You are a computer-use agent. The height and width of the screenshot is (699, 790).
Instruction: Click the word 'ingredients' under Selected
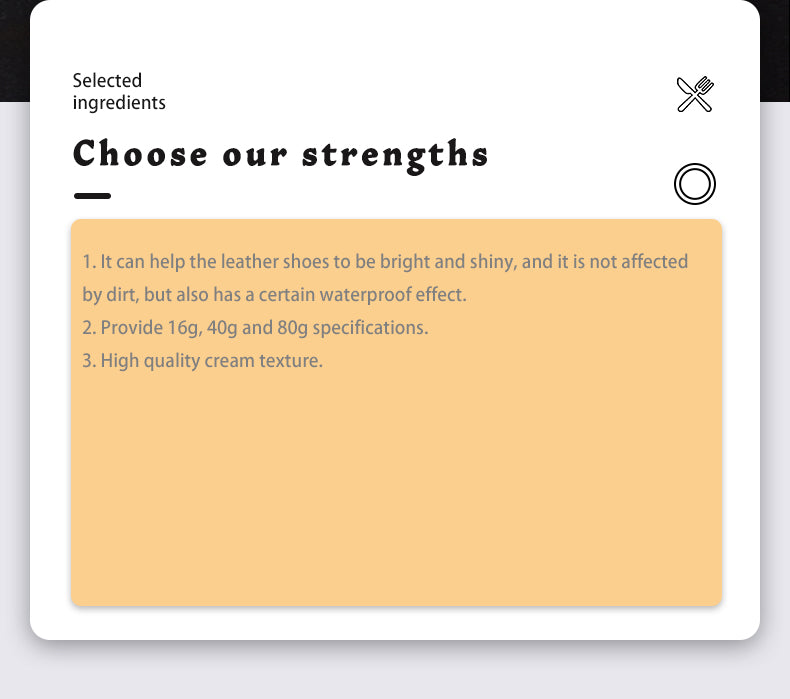tap(119, 103)
